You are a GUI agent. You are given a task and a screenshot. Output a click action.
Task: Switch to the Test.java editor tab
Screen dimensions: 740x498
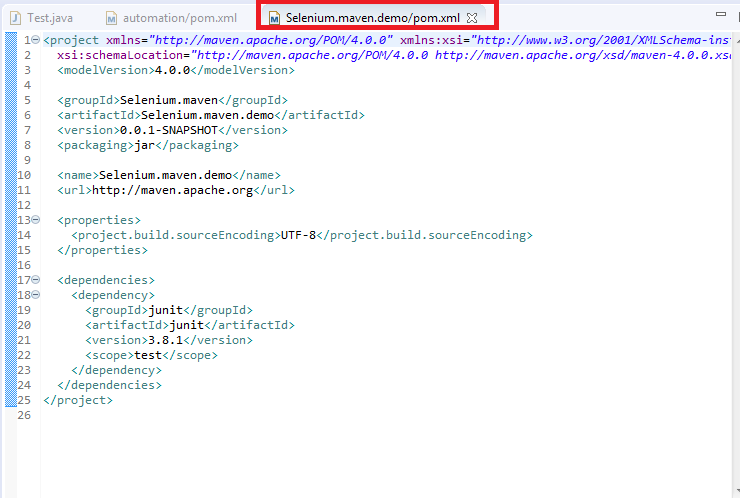[x=47, y=18]
